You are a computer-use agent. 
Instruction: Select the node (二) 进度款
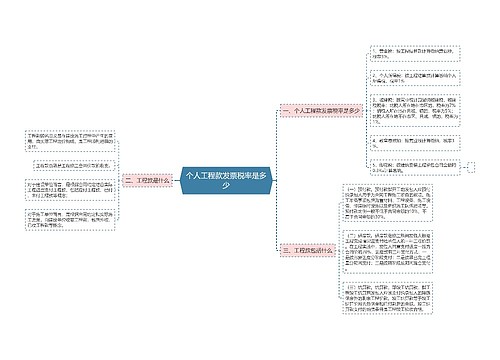388,252
